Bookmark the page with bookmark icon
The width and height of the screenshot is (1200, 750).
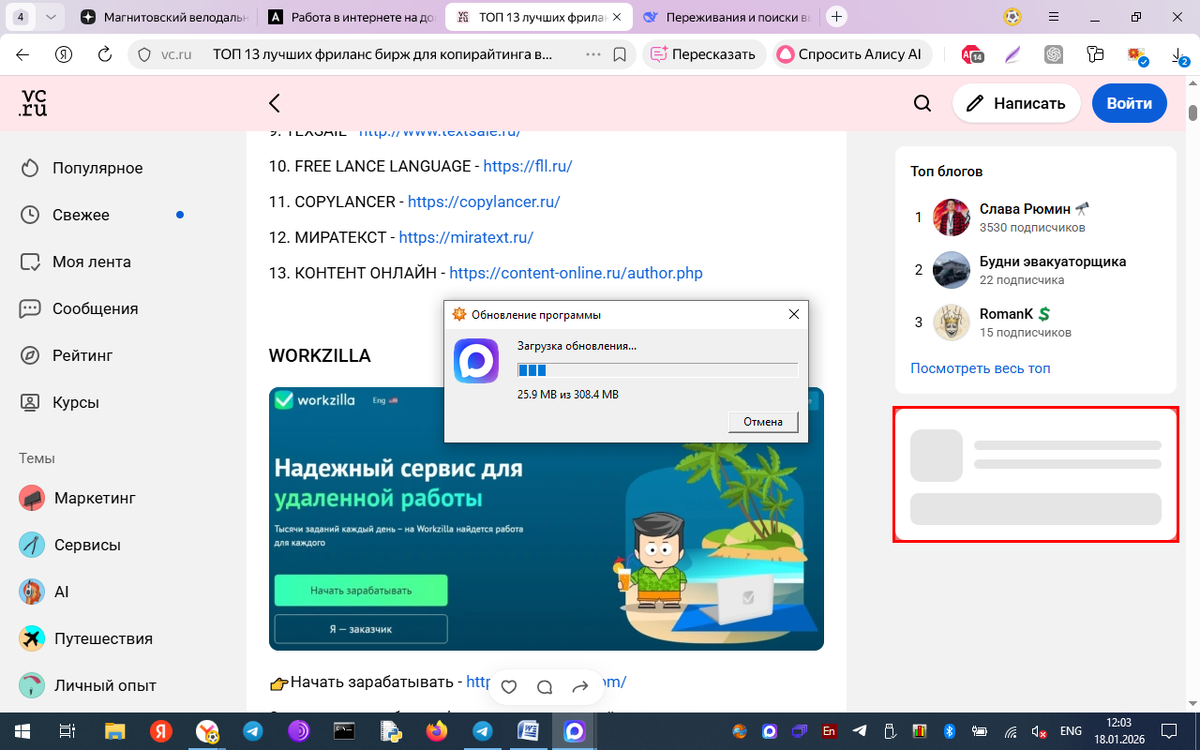(620, 54)
